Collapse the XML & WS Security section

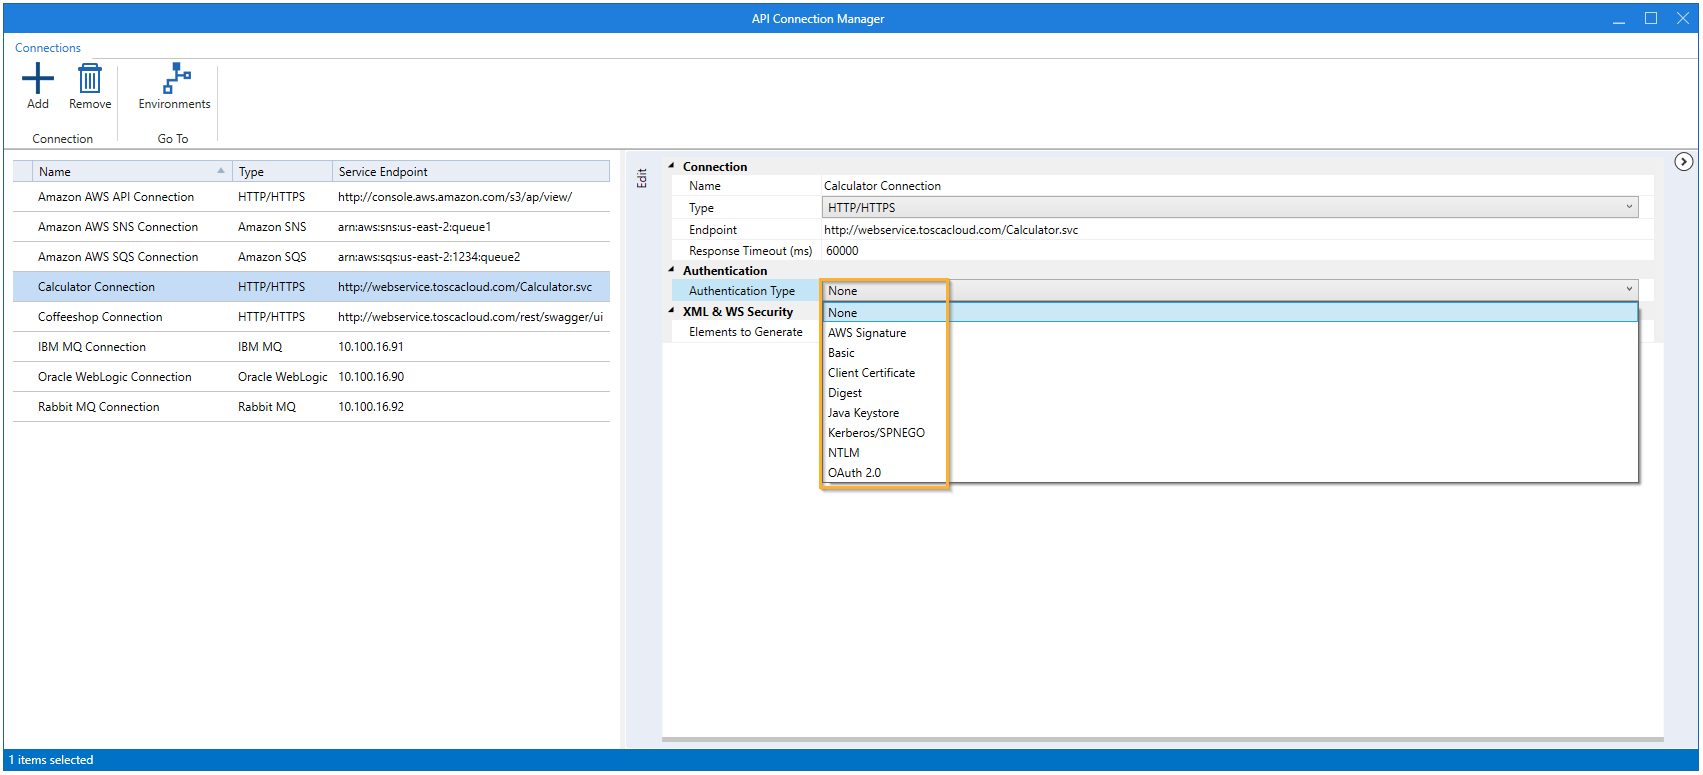pos(671,311)
